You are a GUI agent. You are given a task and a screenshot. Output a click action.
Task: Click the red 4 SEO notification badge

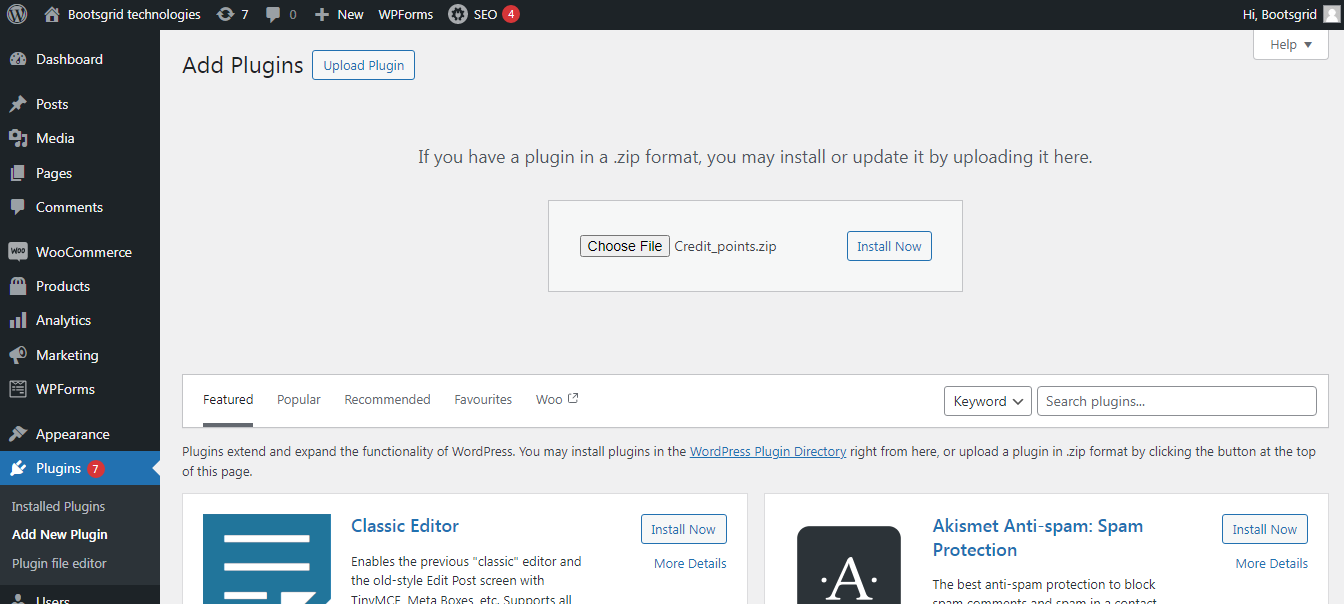[511, 14]
